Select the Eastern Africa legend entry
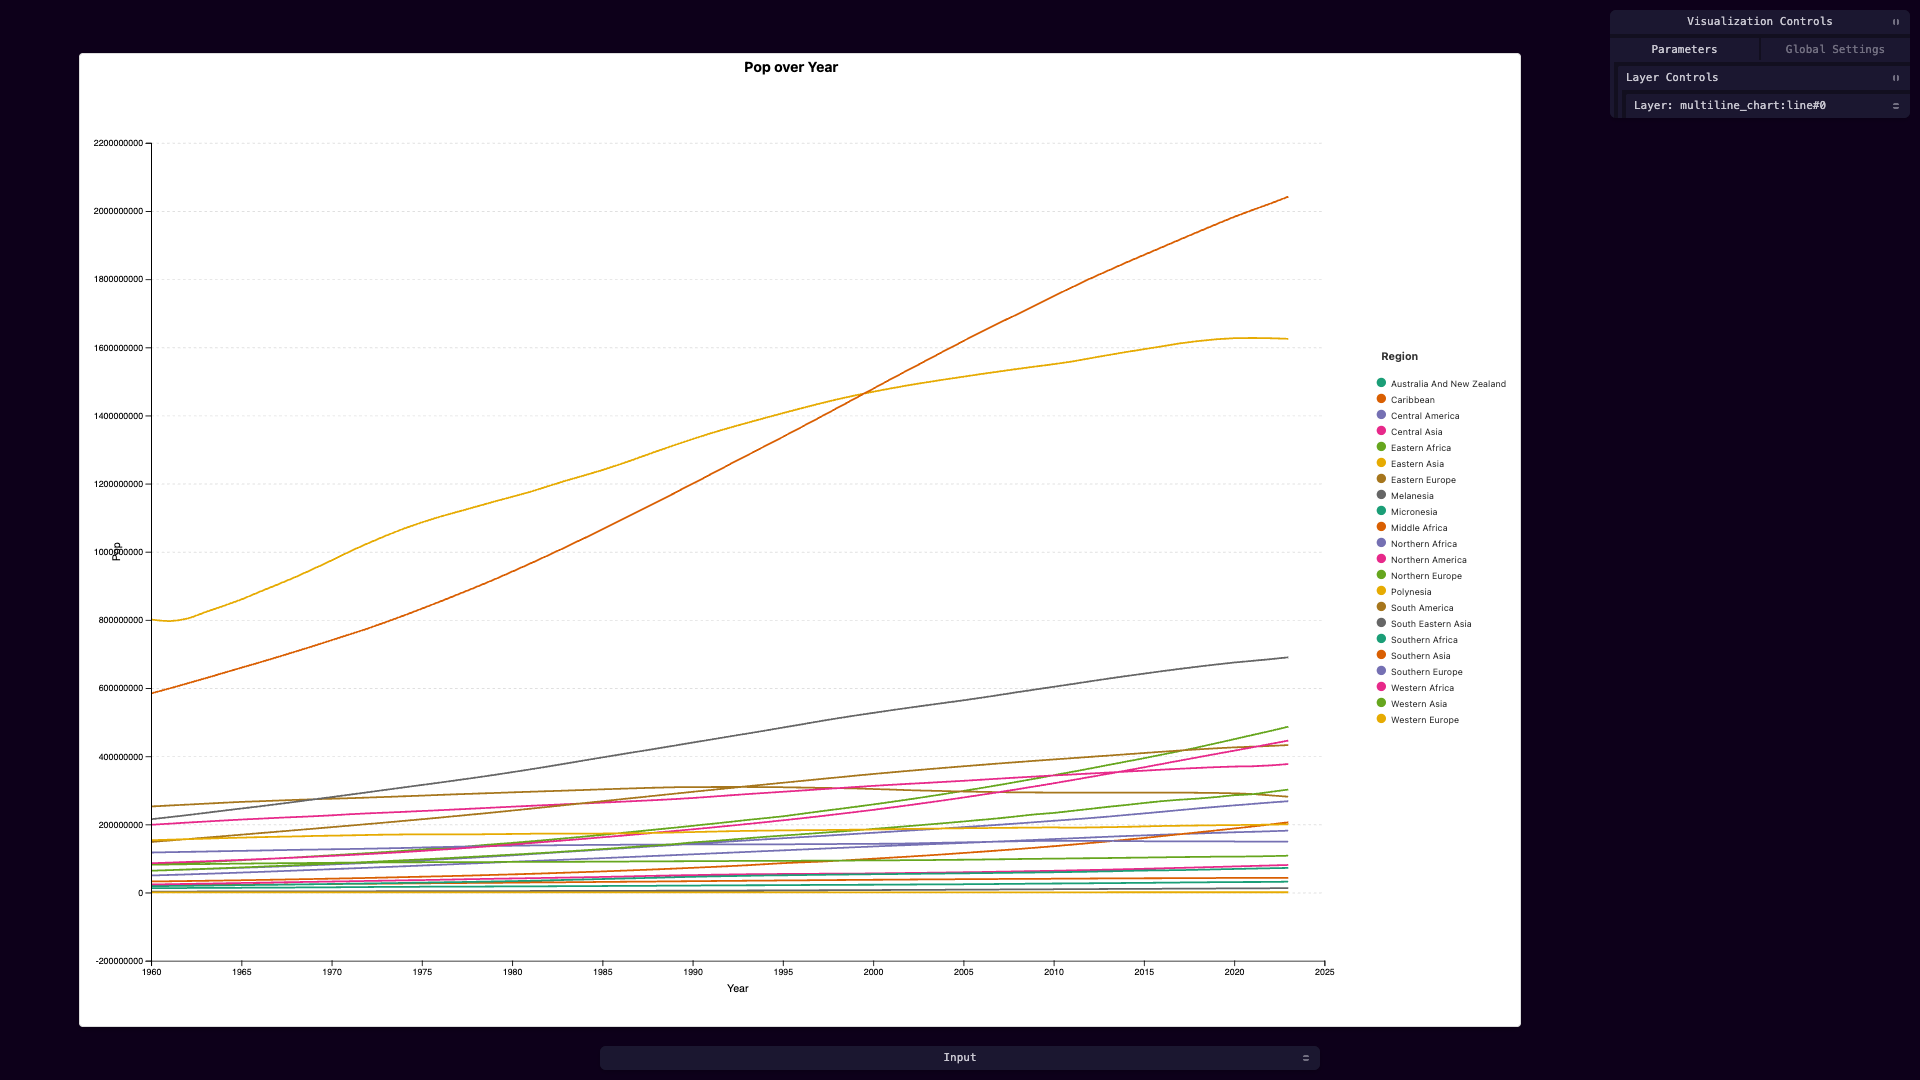The image size is (1920, 1080). point(1414,448)
